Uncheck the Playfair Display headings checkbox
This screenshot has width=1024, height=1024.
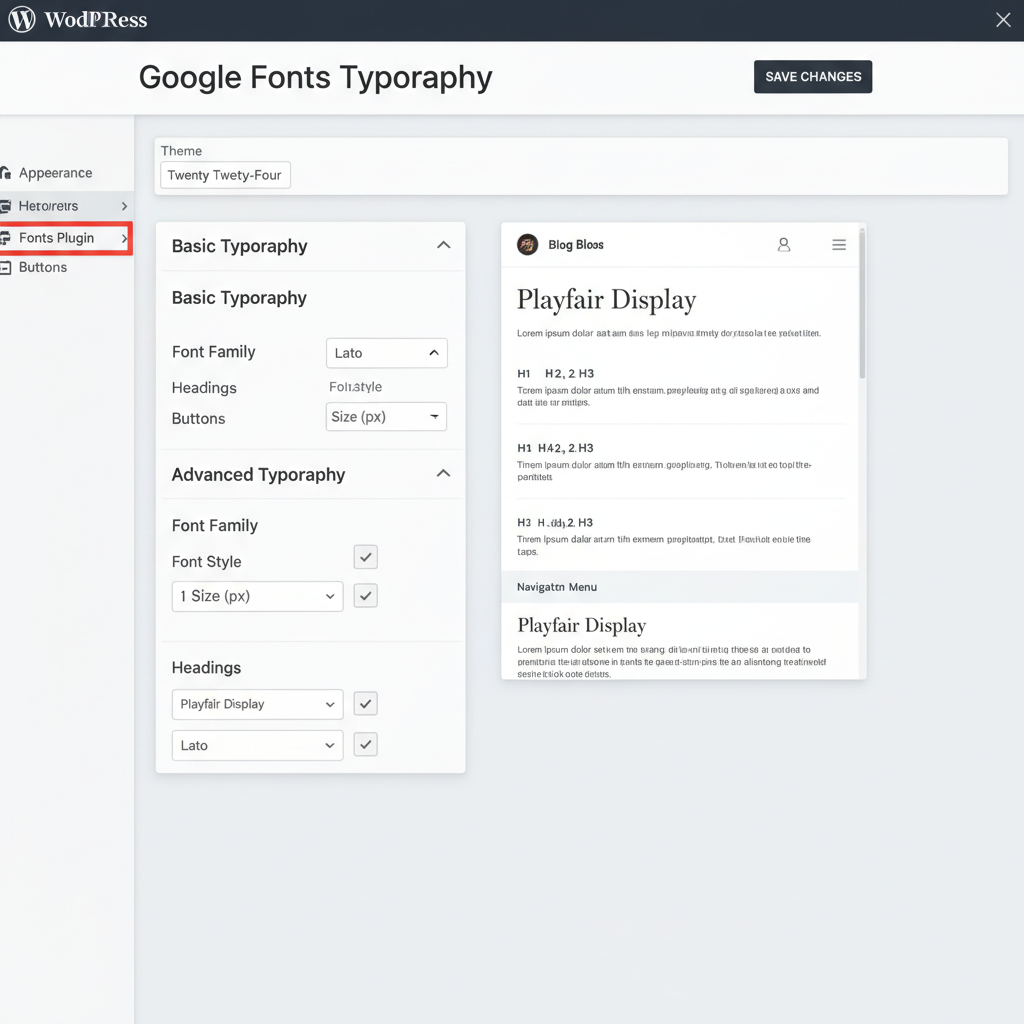pyautogui.click(x=365, y=703)
